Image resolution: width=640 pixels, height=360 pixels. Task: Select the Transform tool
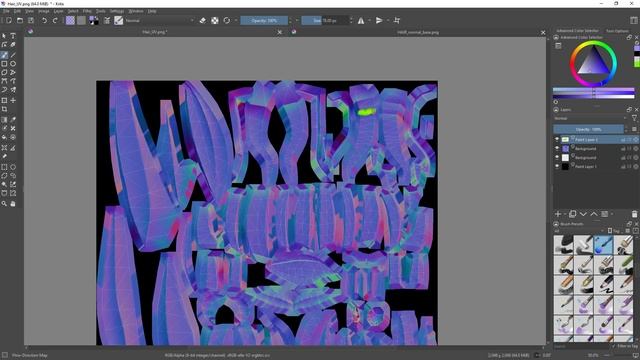(x=4, y=100)
